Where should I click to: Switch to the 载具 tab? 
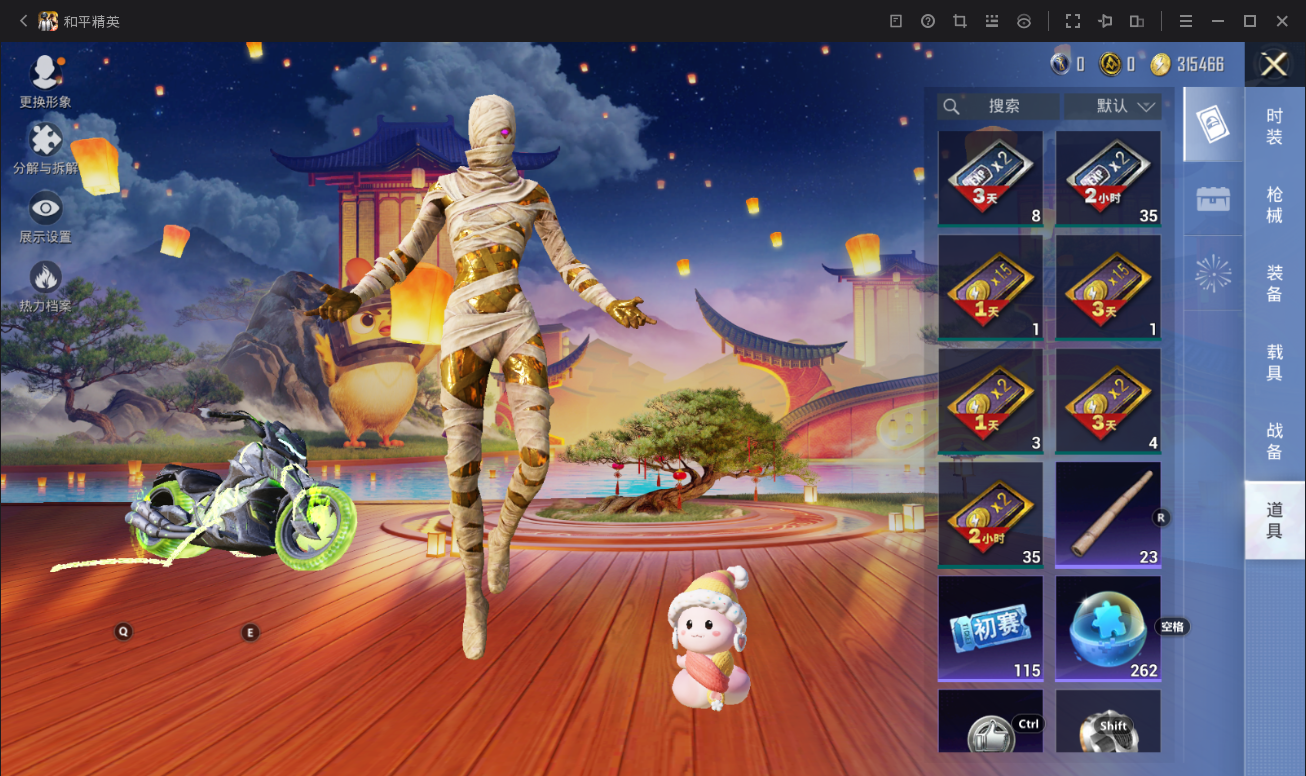tap(1274, 362)
